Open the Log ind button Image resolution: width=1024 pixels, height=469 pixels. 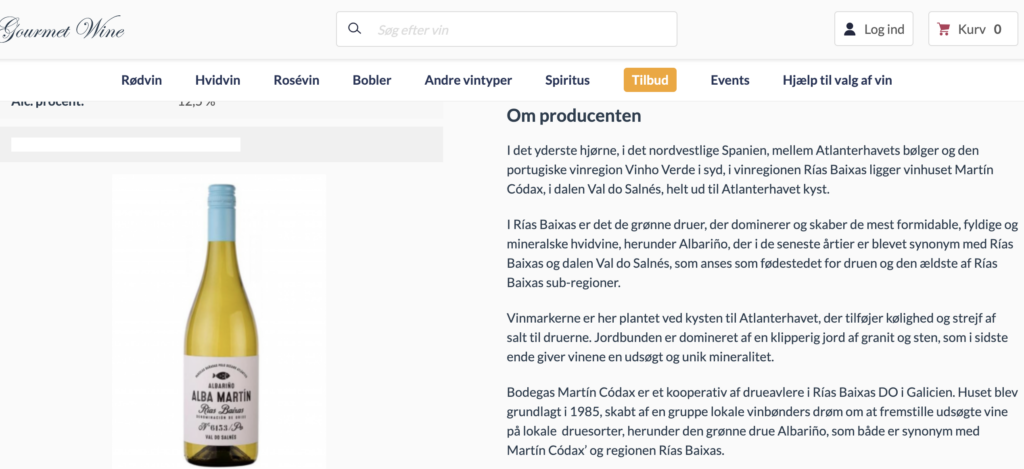coord(874,29)
